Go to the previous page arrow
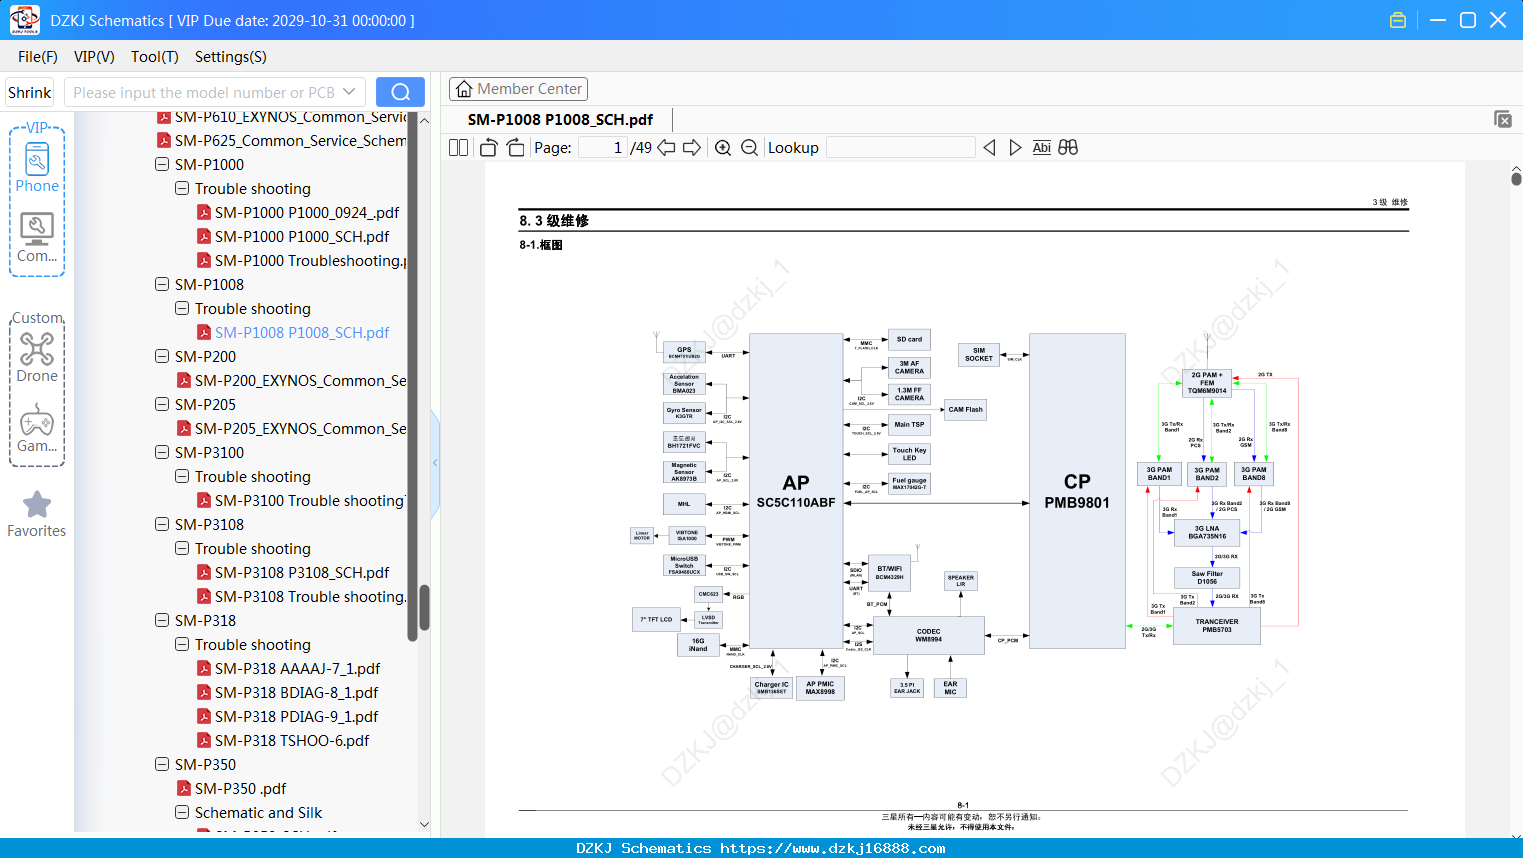The width and height of the screenshot is (1523, 858). [x=666, y=148]
